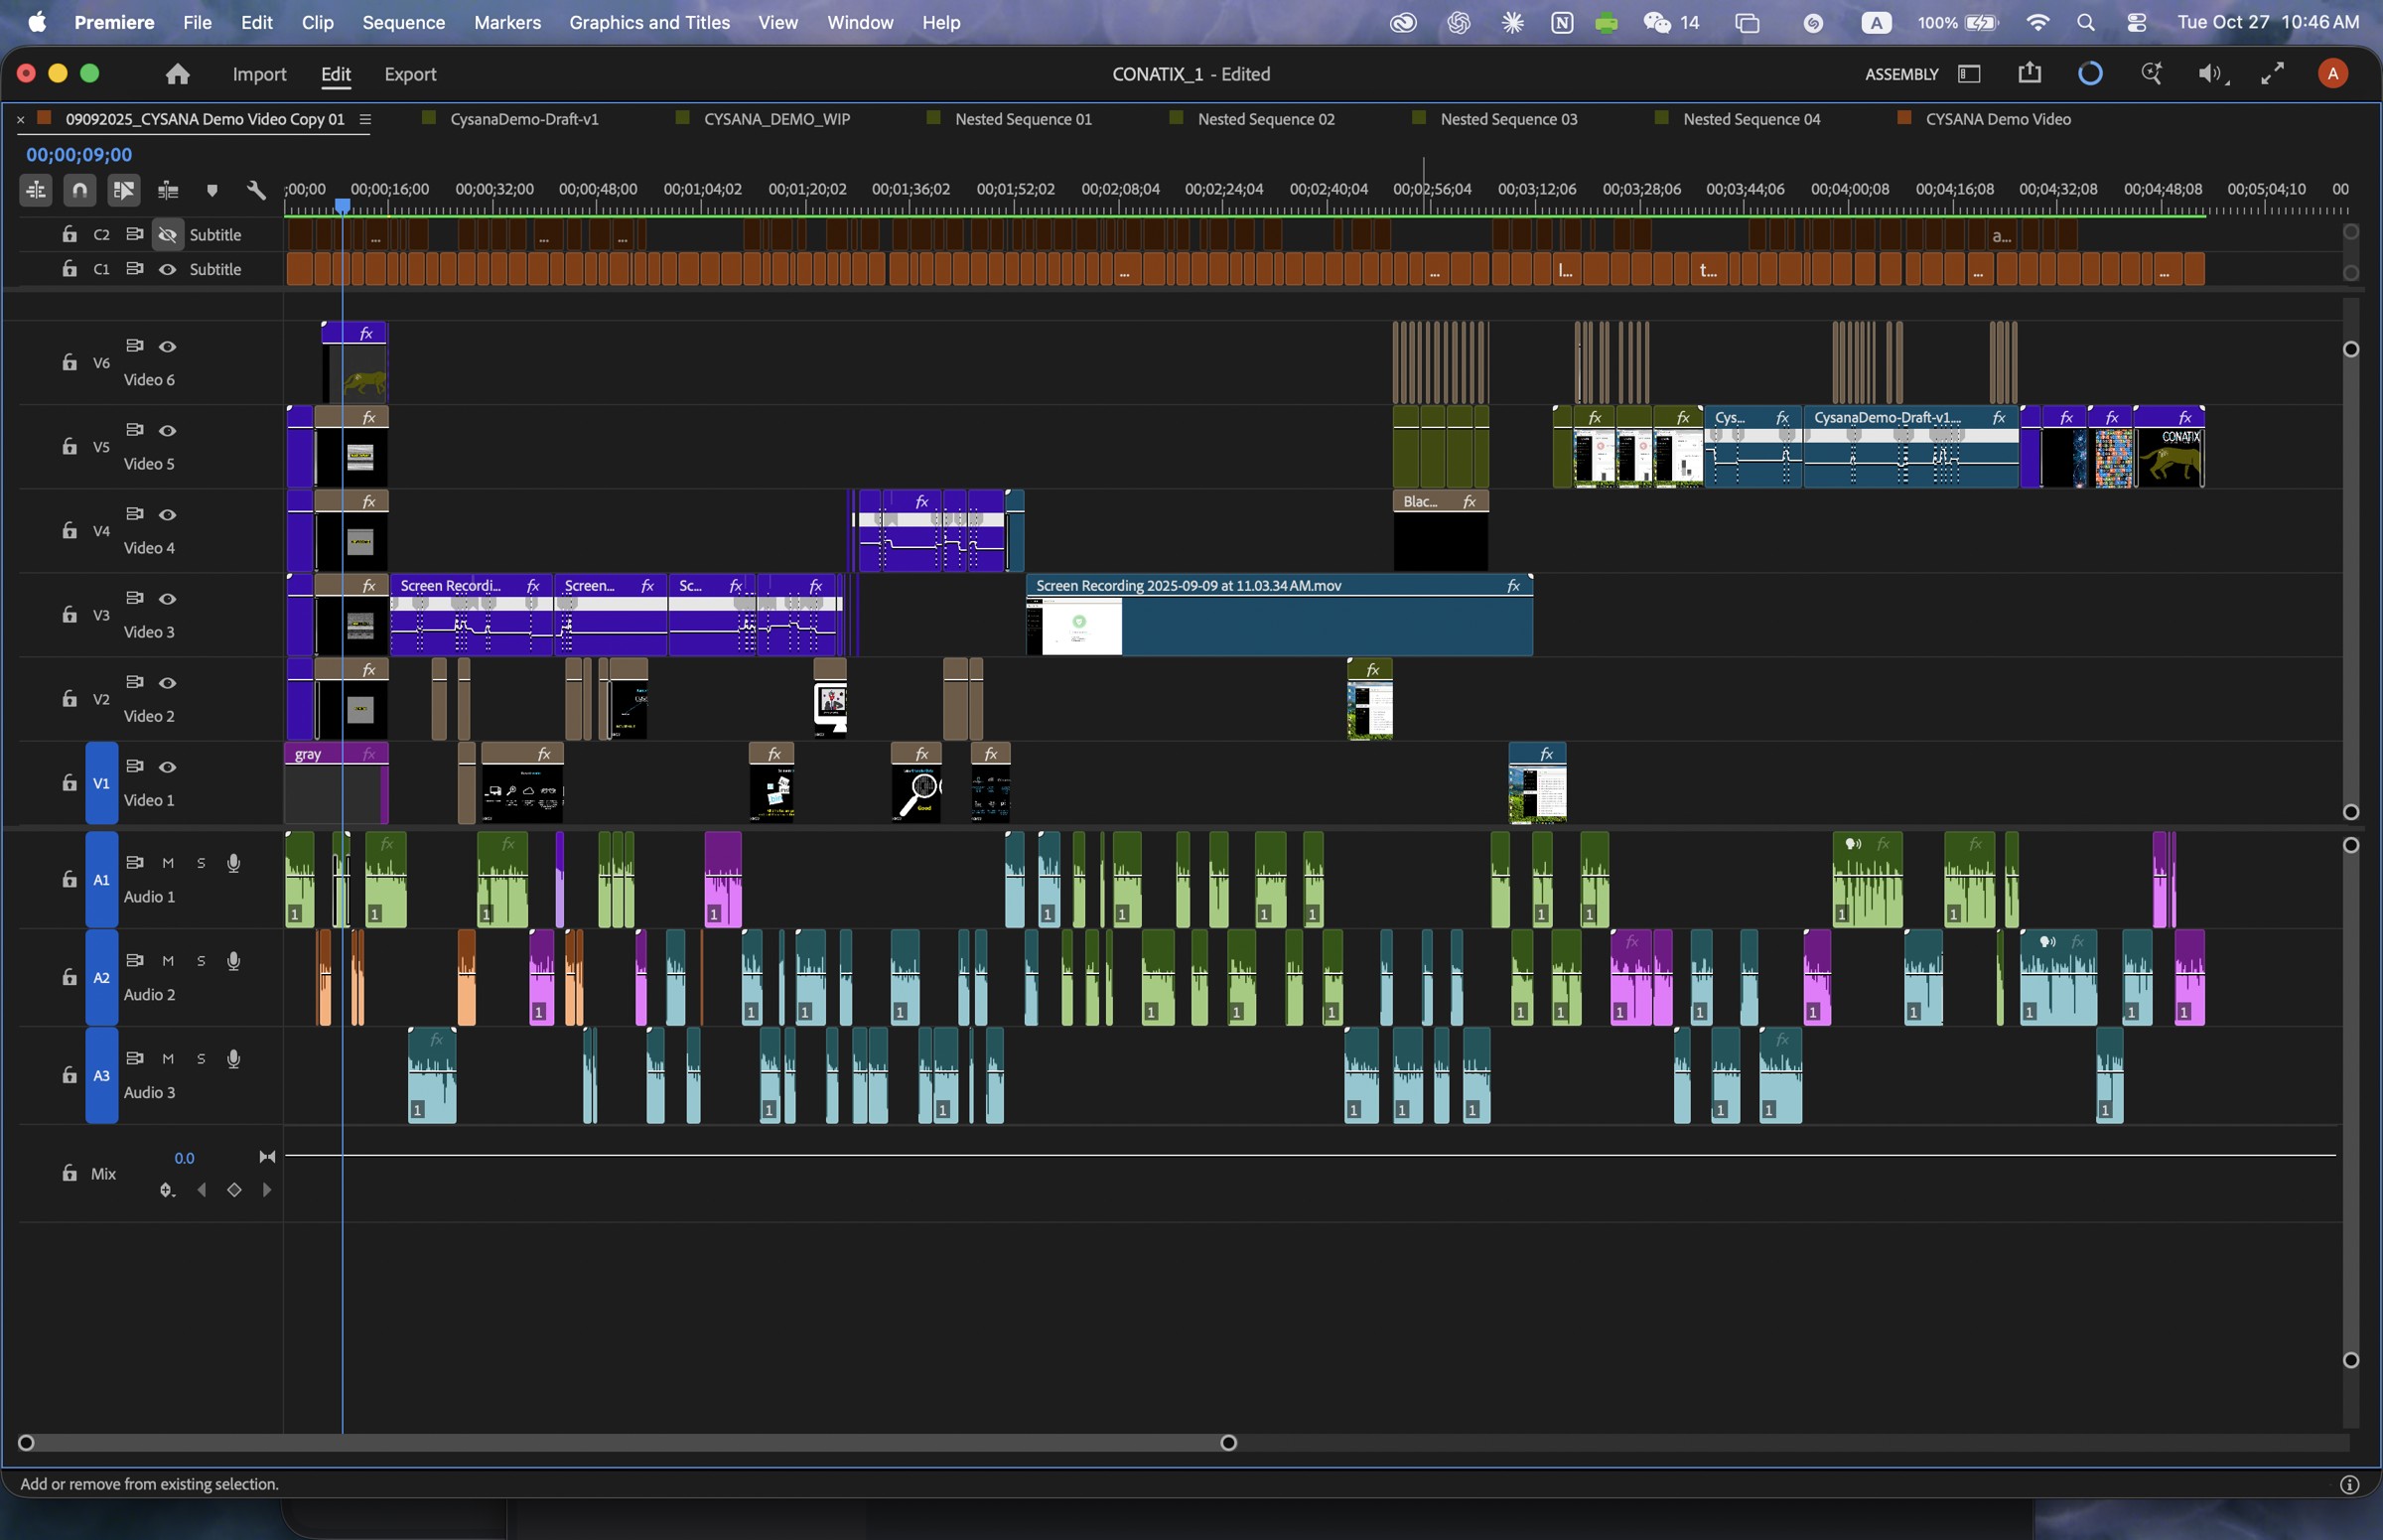The height and width of the screenshot is (1540, 2383).
Task: Toggle linked selection timeline button
Action: pos(123,189)
